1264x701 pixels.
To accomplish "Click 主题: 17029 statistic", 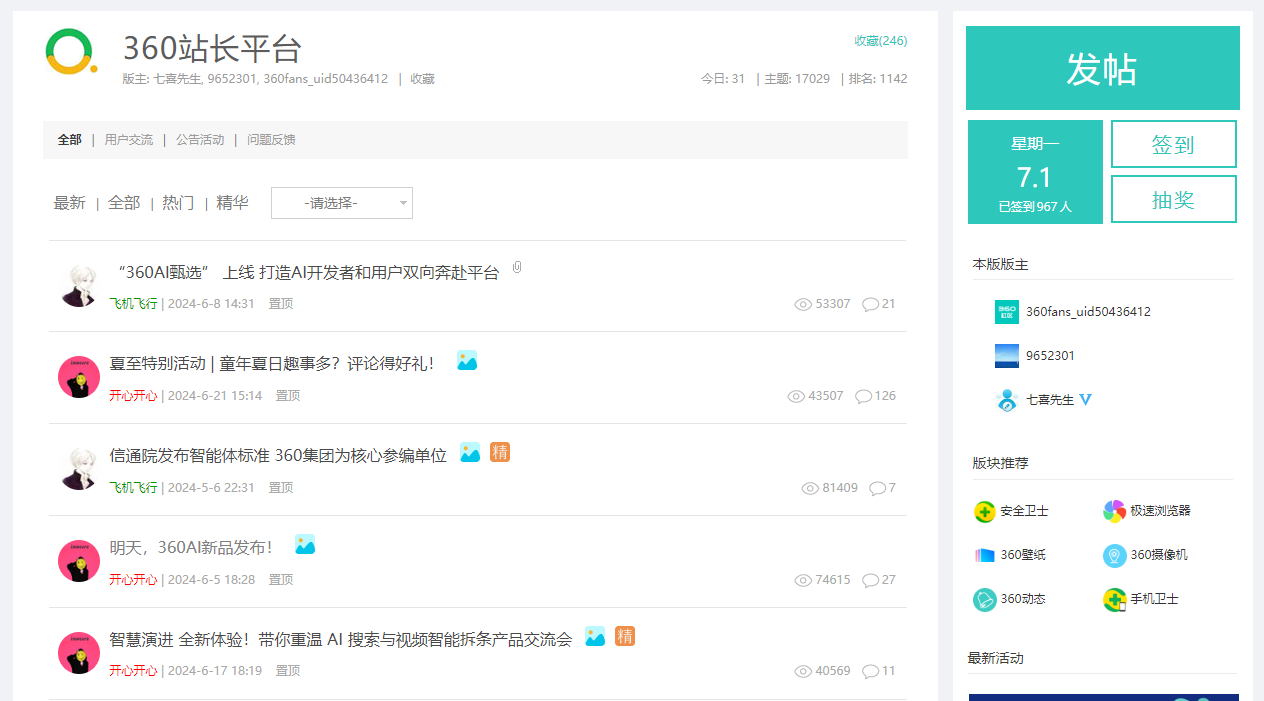I will [x=797, y=79].
